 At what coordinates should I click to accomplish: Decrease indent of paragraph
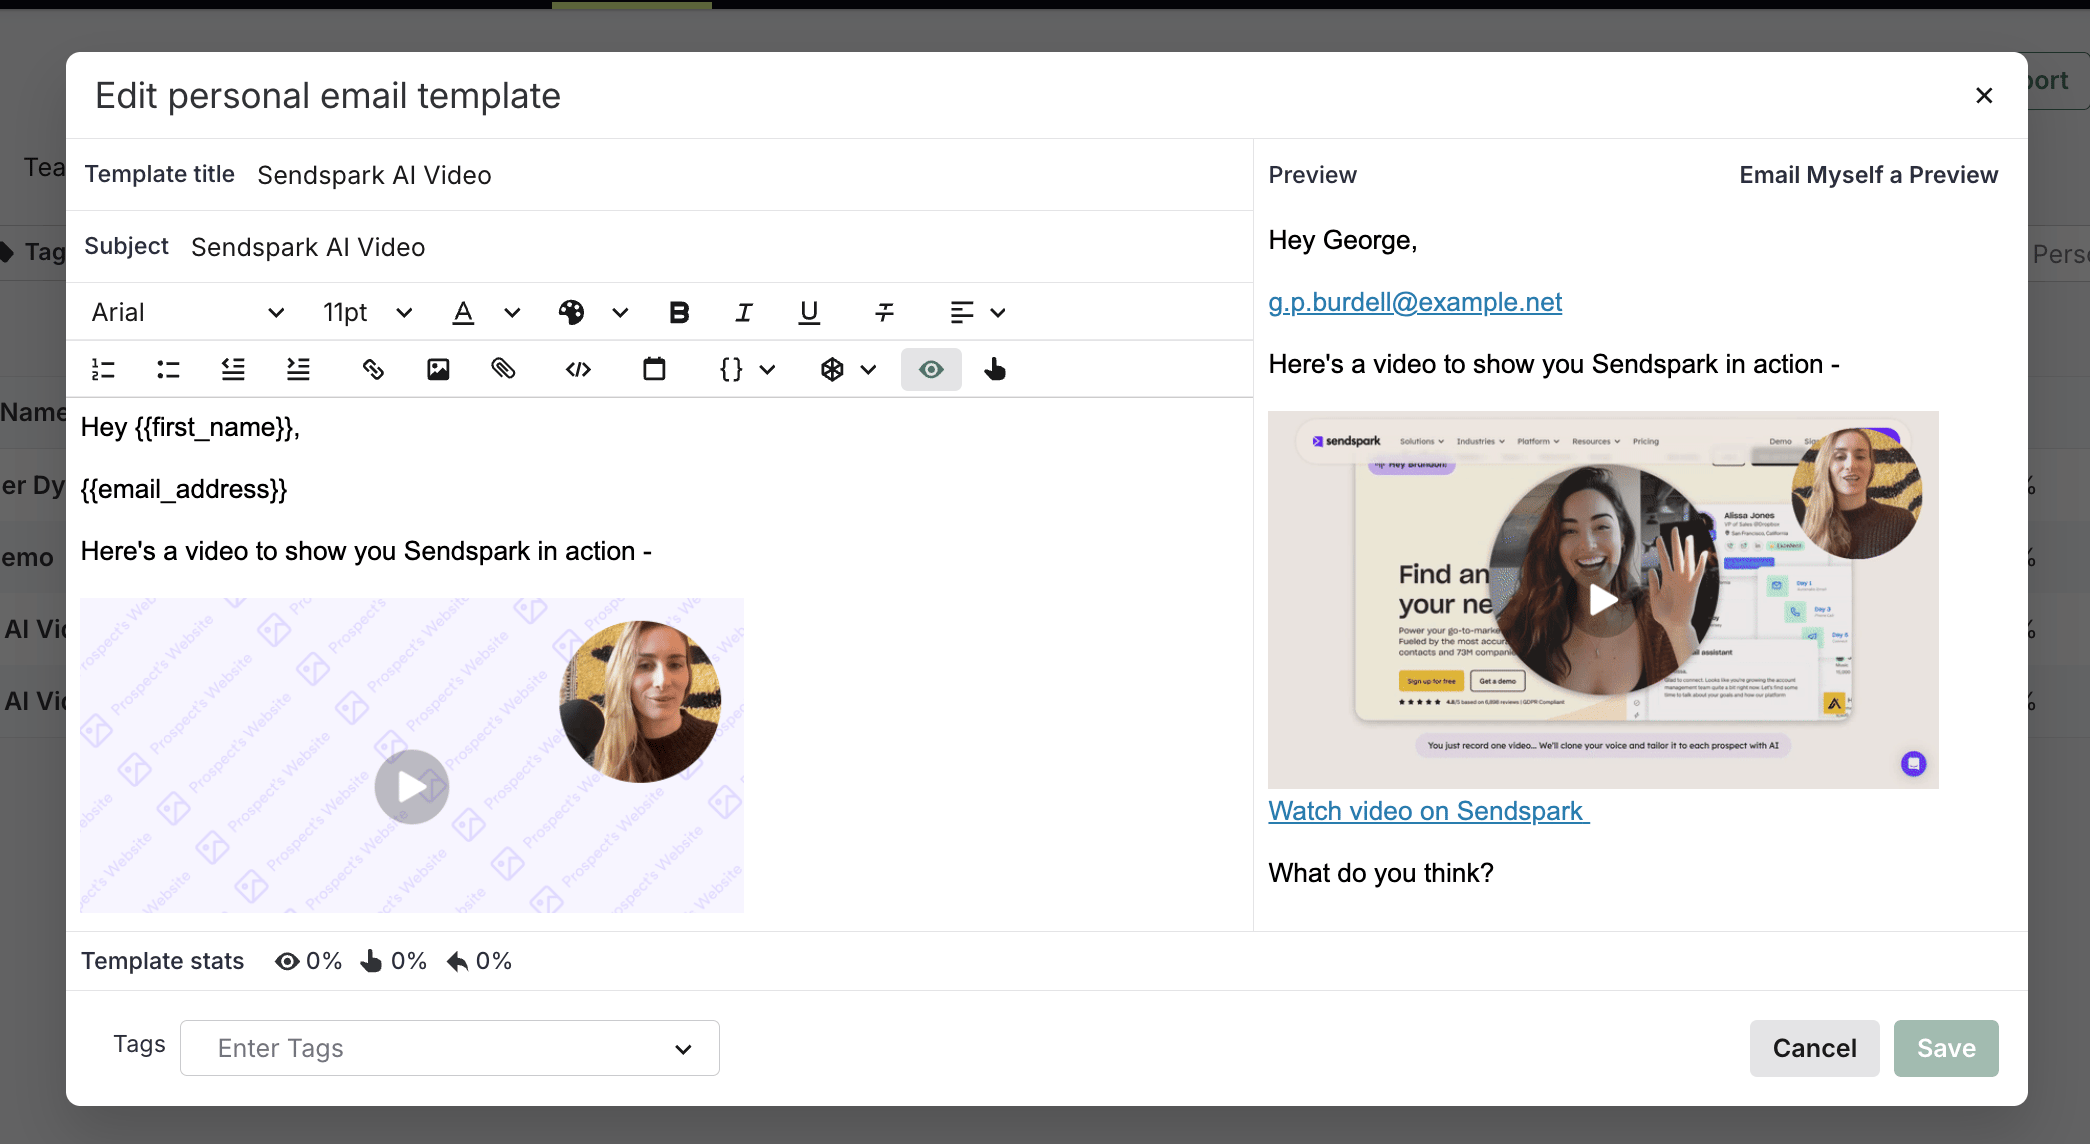click(x=233, y=370)
